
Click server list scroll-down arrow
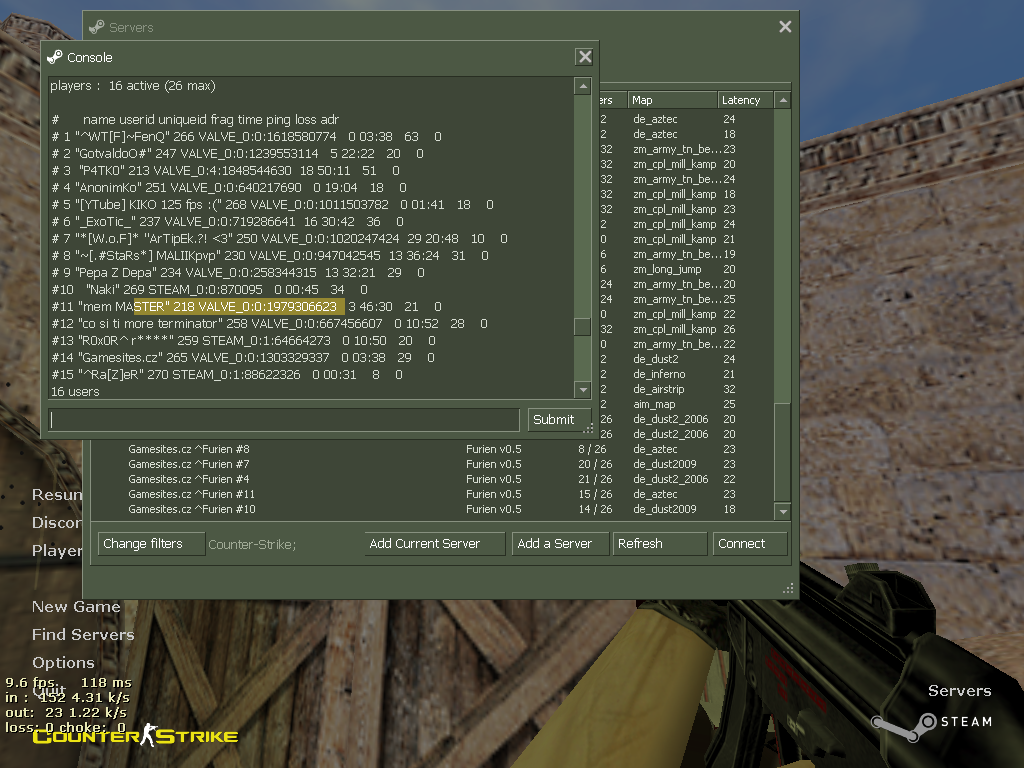click(783, 512)
